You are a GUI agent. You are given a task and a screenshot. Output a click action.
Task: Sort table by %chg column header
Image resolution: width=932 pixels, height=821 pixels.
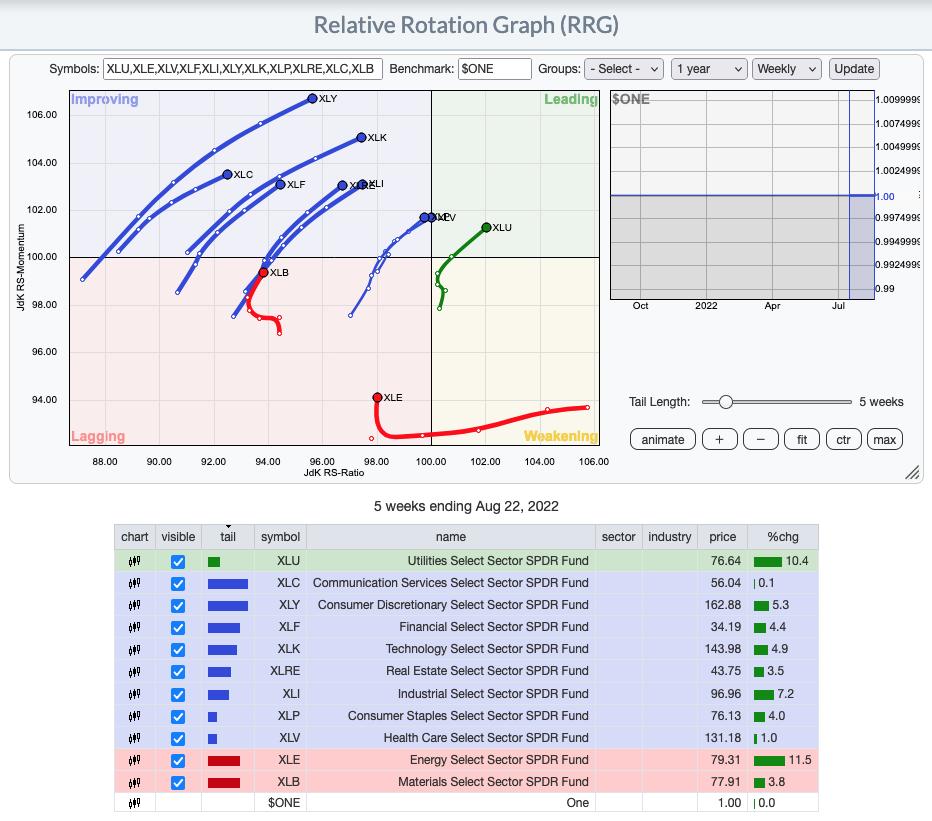[x=783, y=537]
